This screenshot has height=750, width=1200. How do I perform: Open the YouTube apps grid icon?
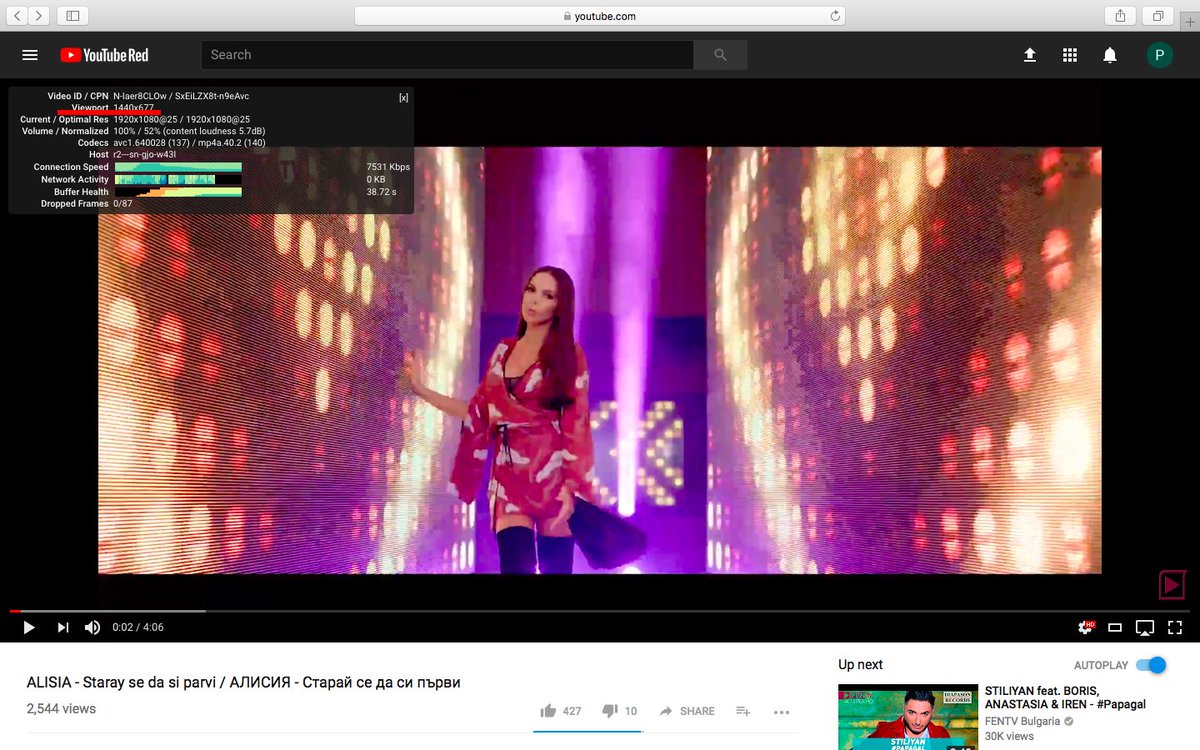click(1070, 55)
